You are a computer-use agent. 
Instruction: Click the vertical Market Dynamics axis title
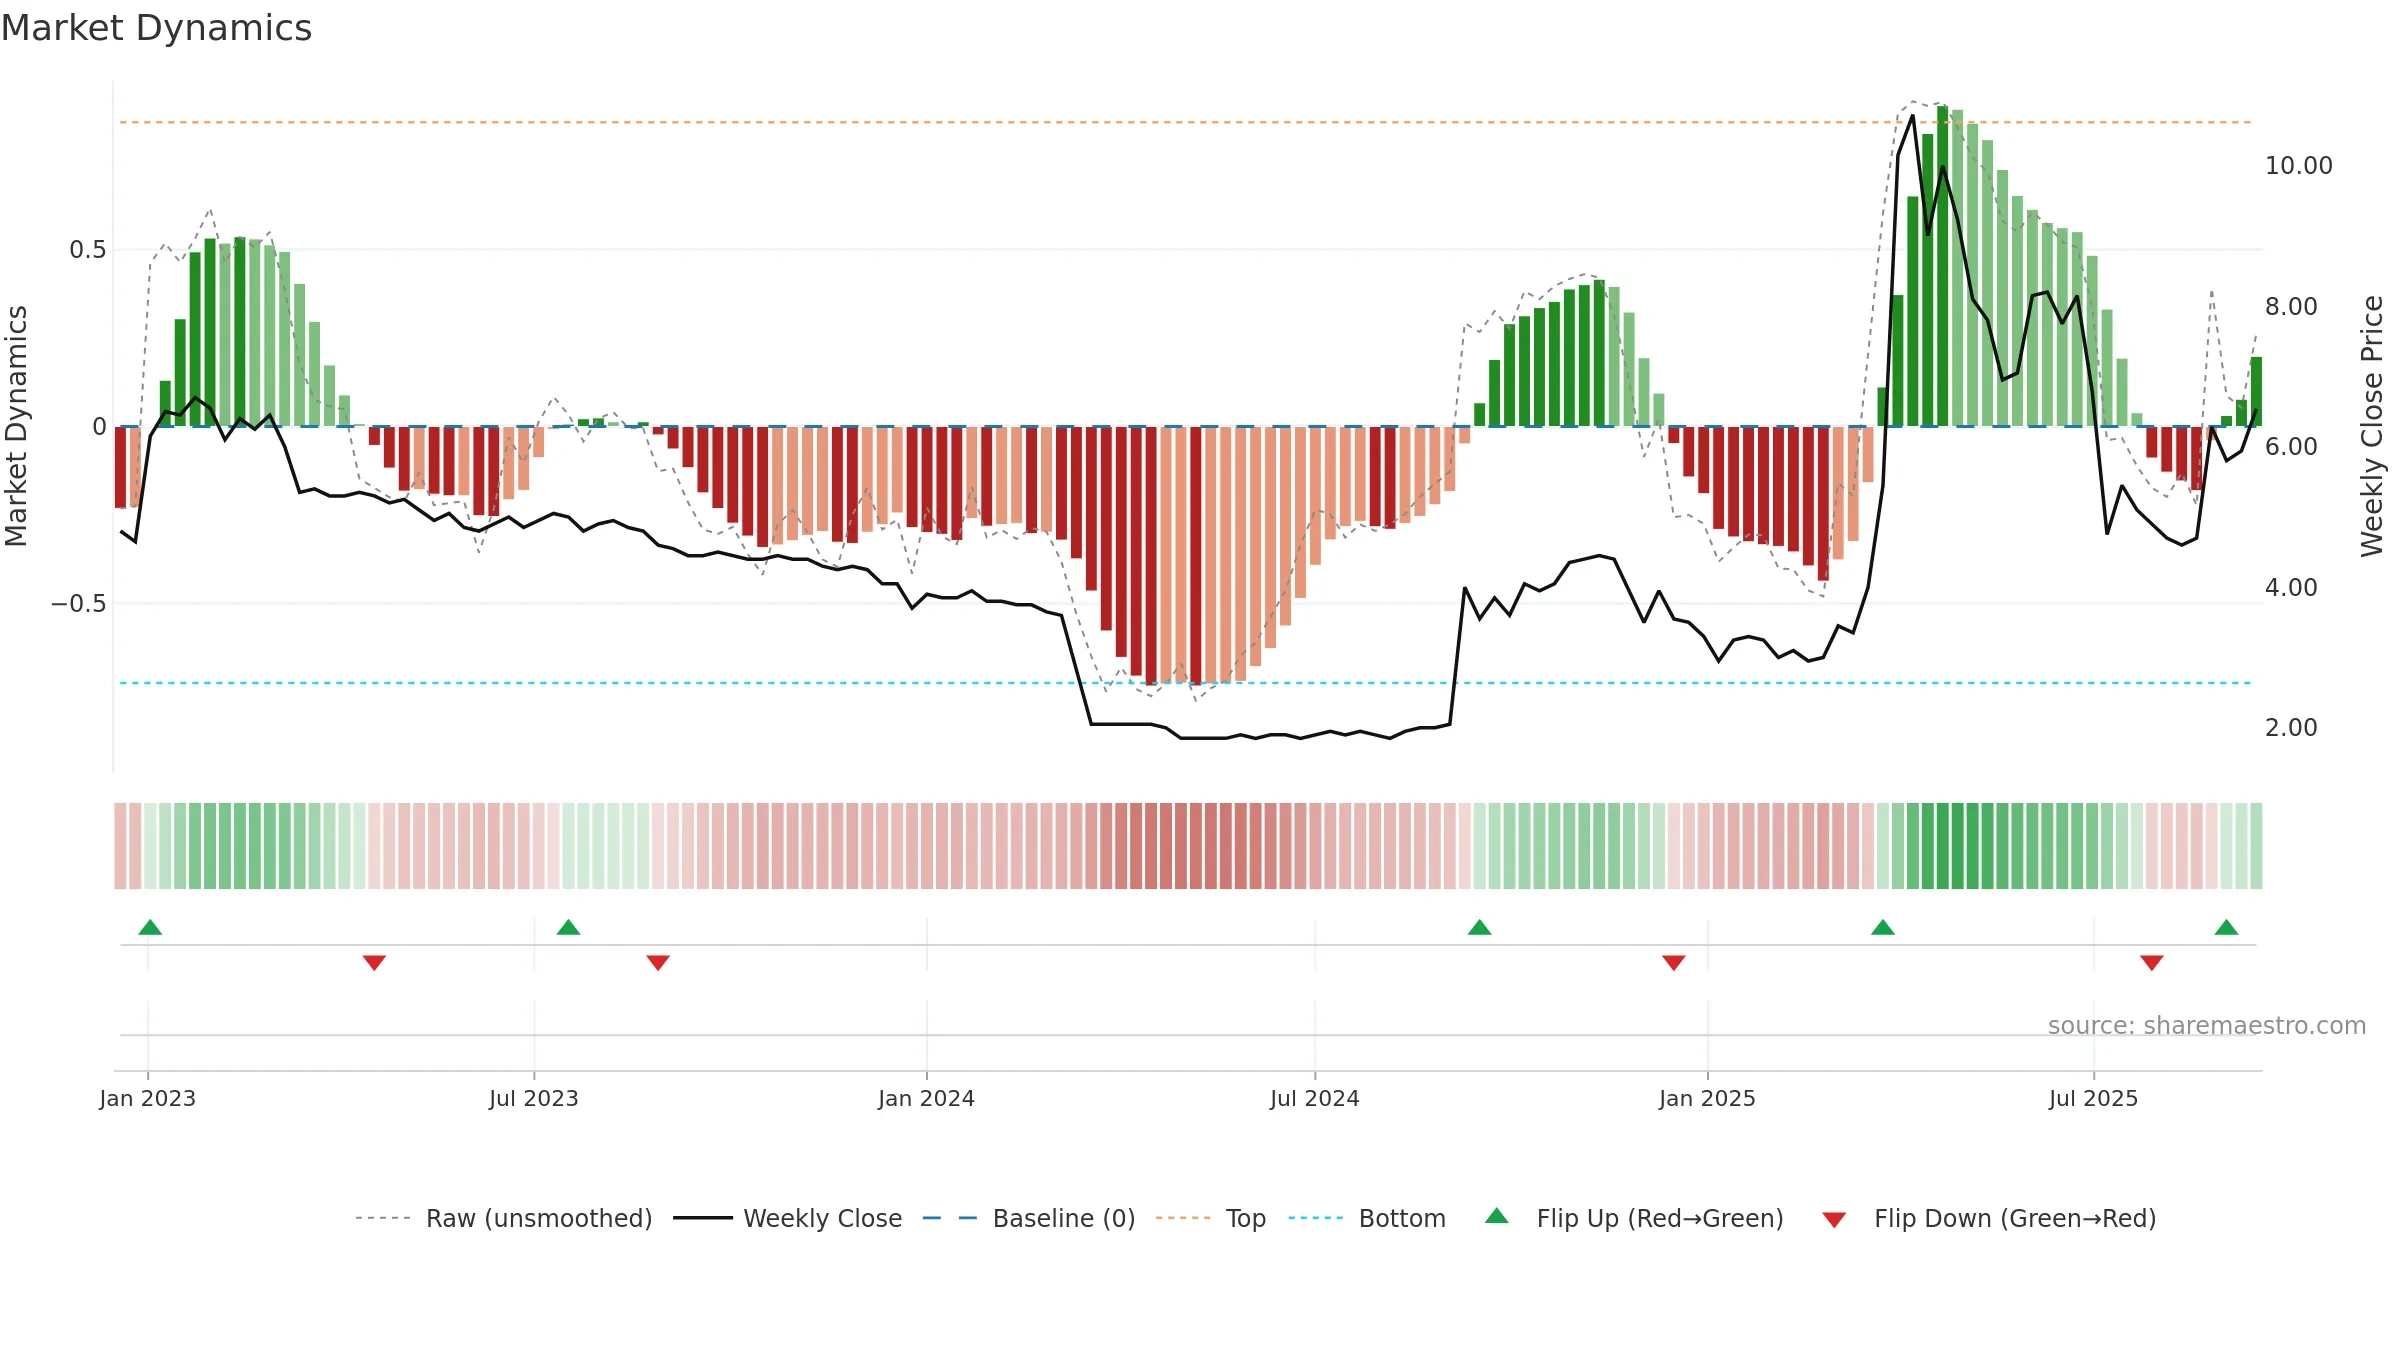click(x=16, y=426)
